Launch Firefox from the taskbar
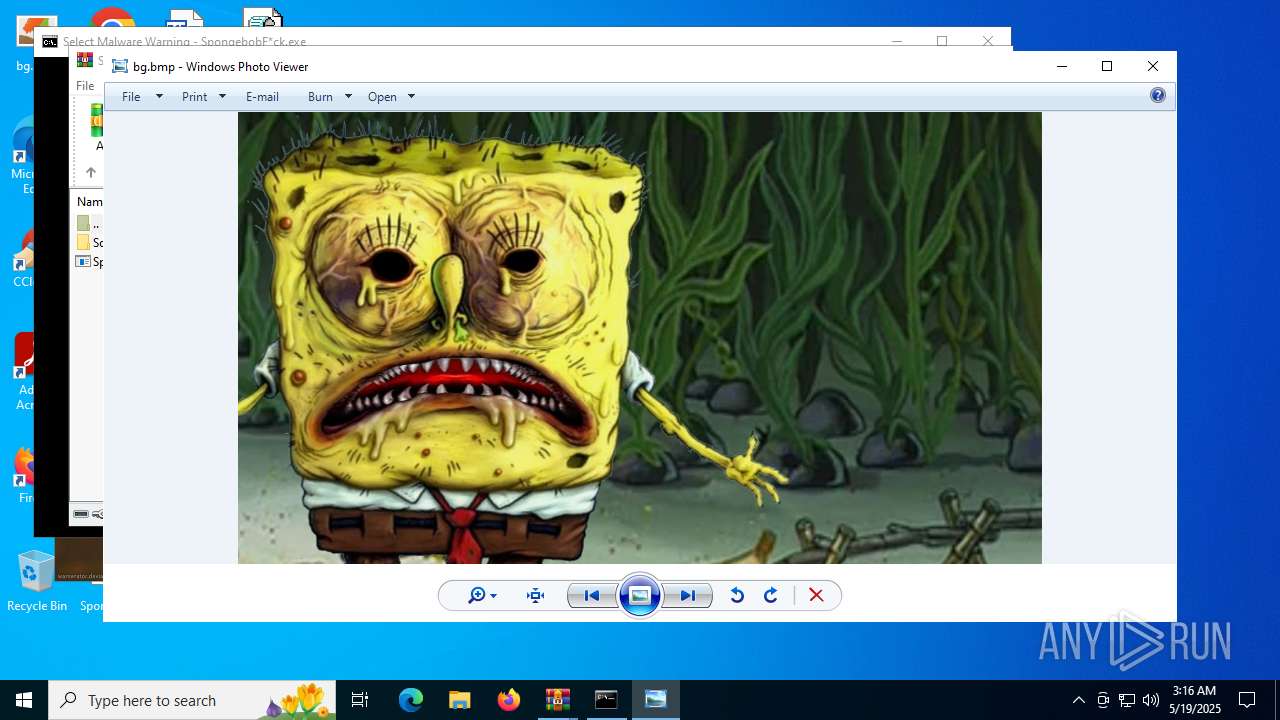 pyautogui.click(x=508, y=700)
